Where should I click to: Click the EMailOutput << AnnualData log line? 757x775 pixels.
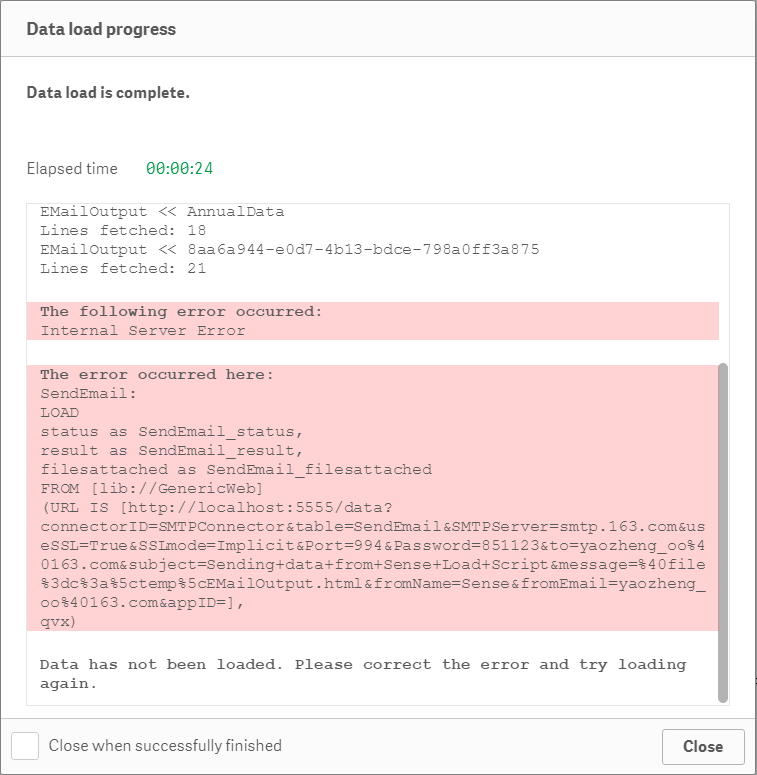click(x=162, y=212)
